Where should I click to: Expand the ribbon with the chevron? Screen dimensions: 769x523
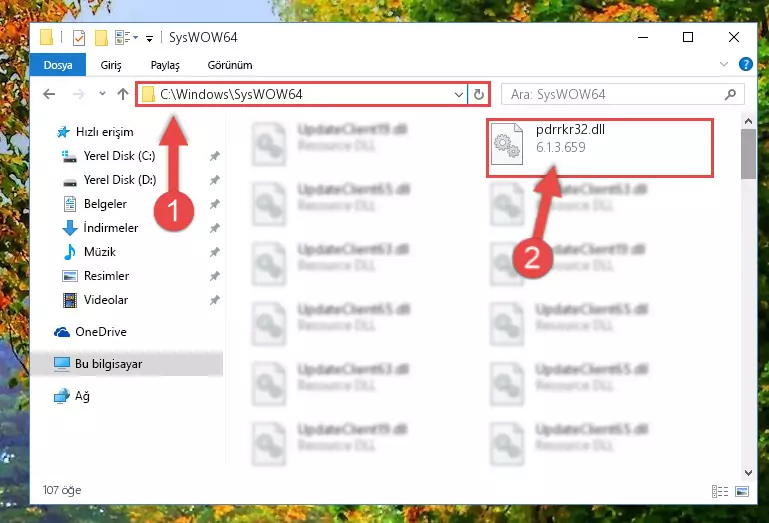723,64
